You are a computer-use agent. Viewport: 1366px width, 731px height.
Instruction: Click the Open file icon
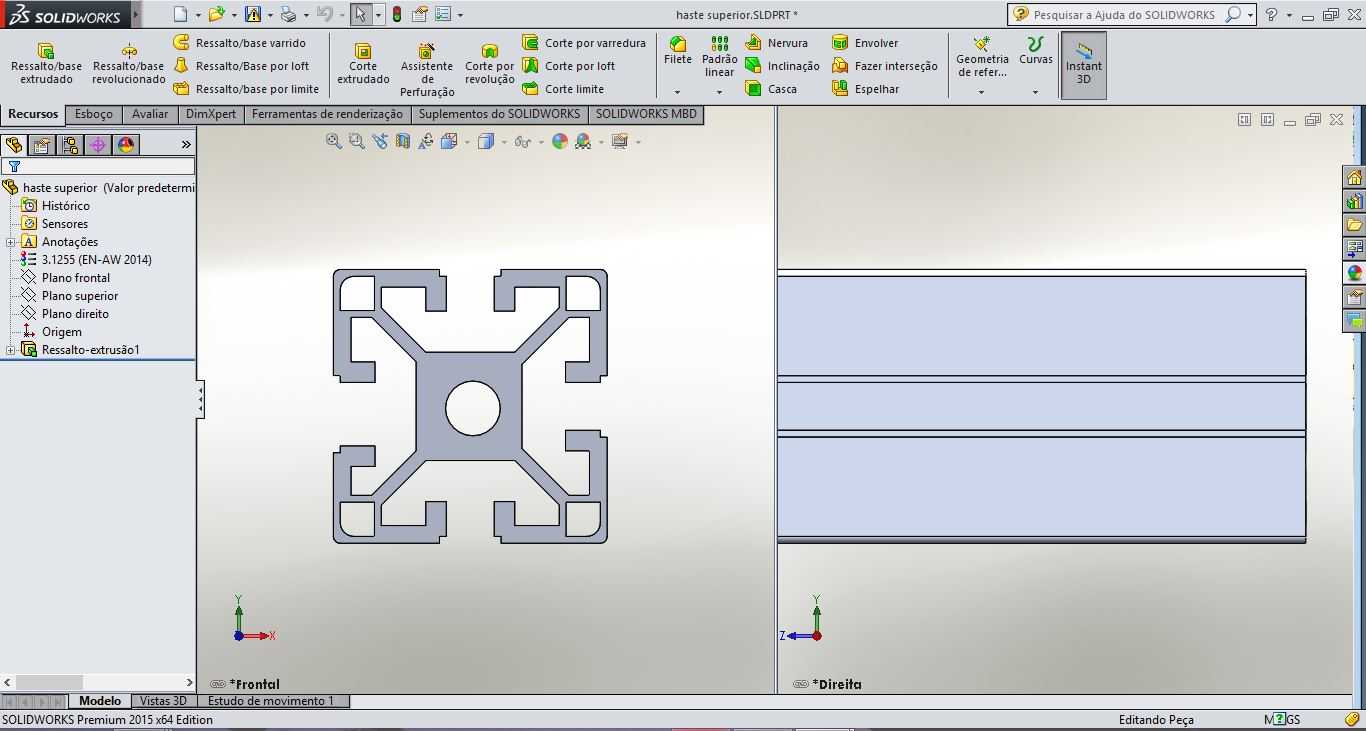(x=216, y=14)
